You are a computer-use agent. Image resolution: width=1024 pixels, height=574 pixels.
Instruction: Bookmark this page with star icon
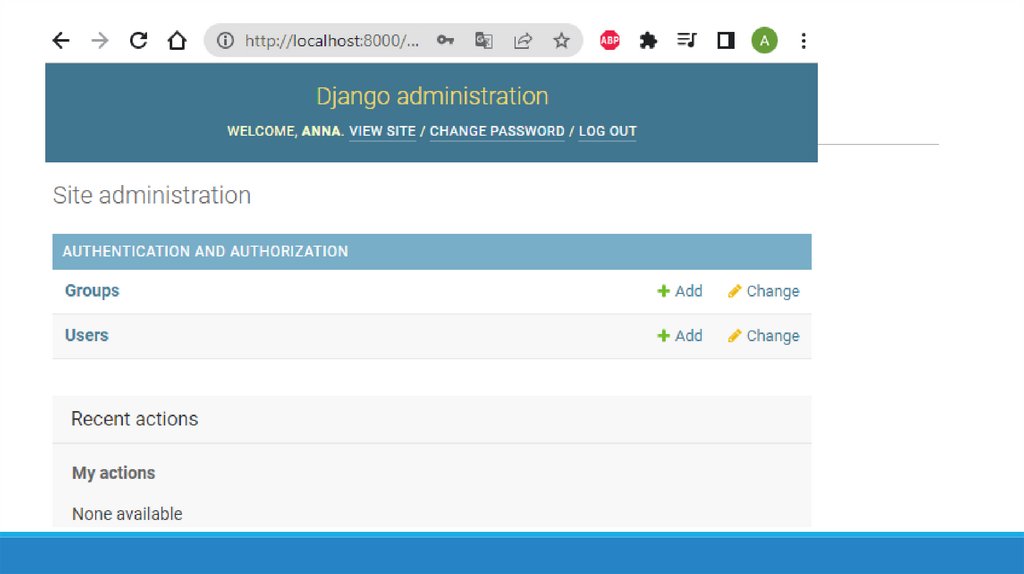(562, 40)
